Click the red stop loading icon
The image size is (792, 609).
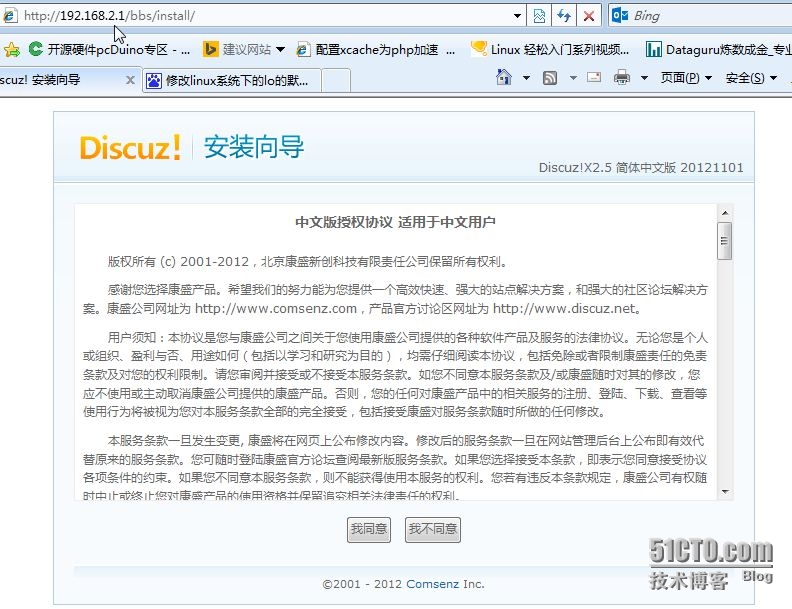pos(588,16)
